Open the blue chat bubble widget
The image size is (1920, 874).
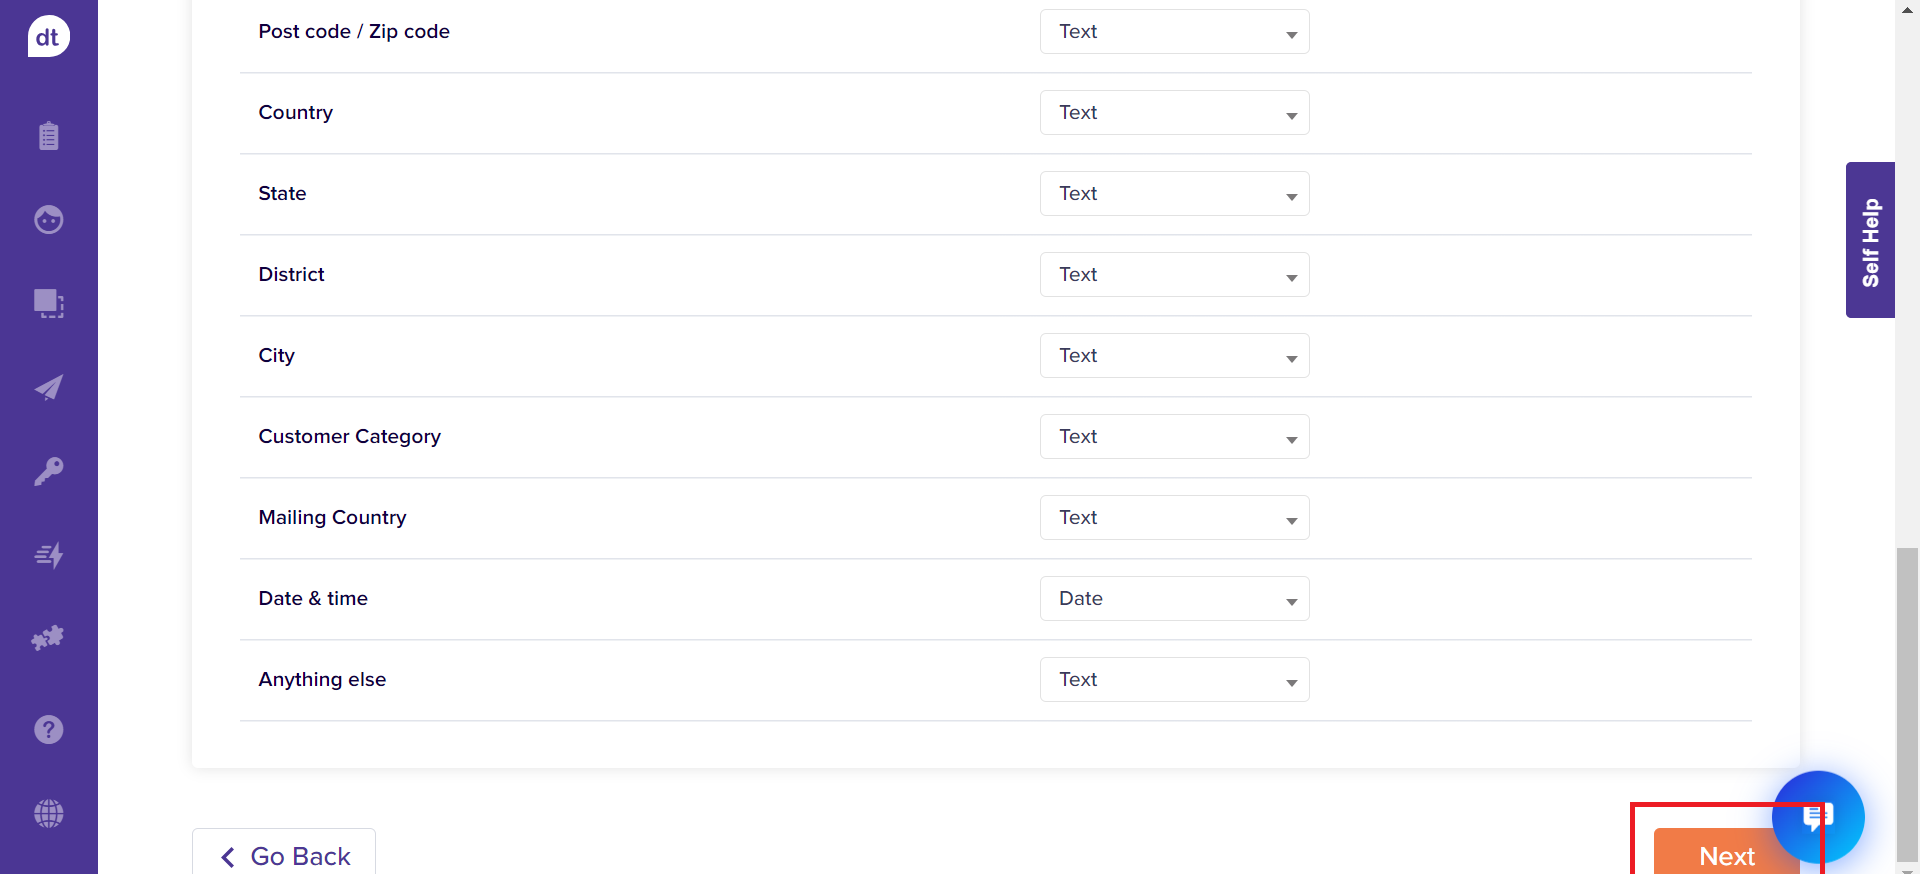[1817, 817]
